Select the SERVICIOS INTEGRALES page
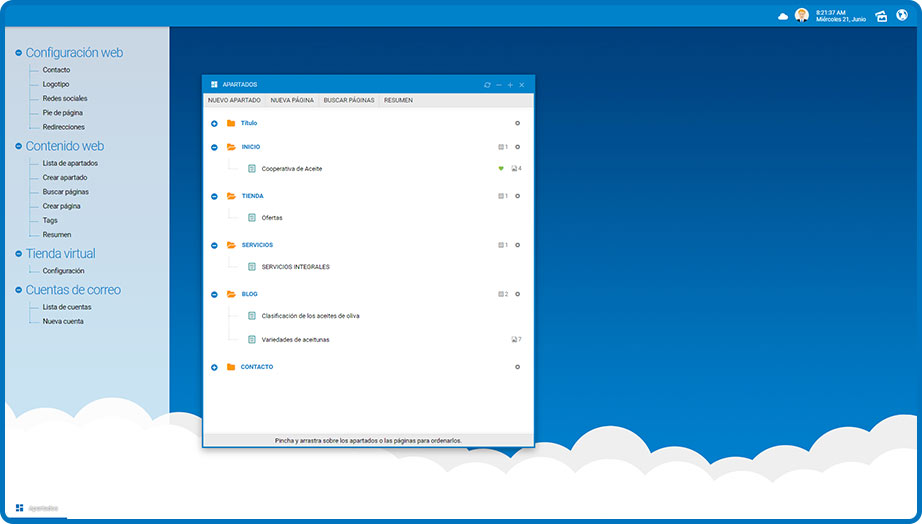This screenshot has height=524, width=922. coord(295,267)
